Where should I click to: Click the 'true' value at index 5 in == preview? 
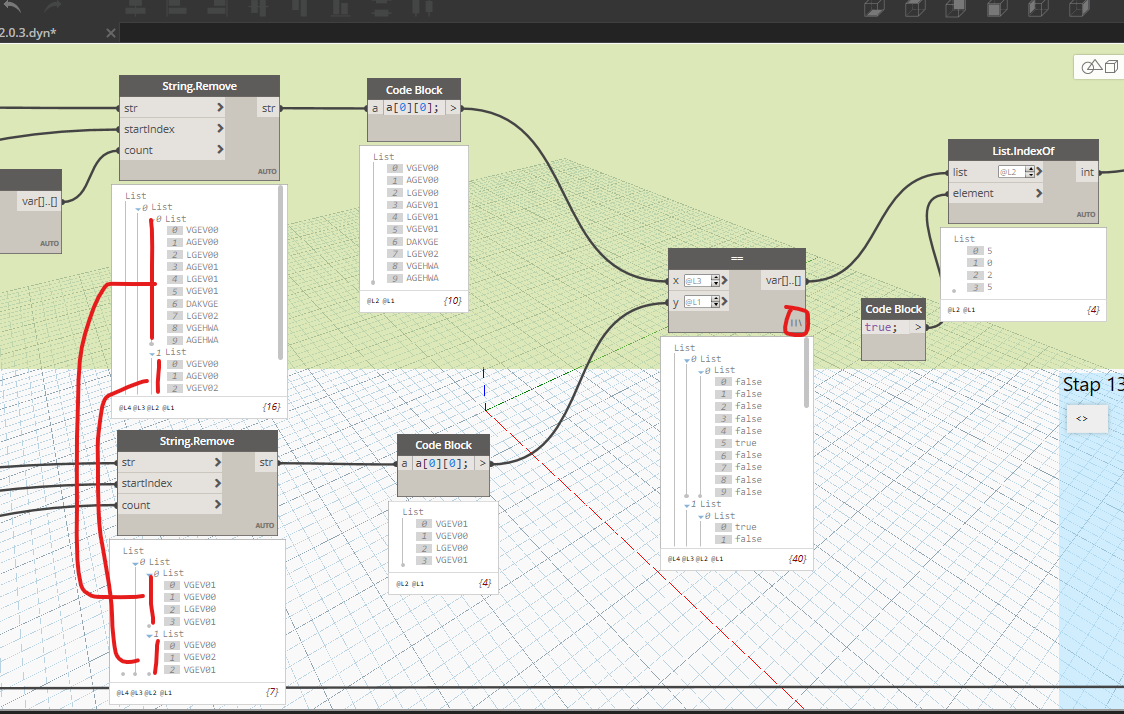point(746,443)
